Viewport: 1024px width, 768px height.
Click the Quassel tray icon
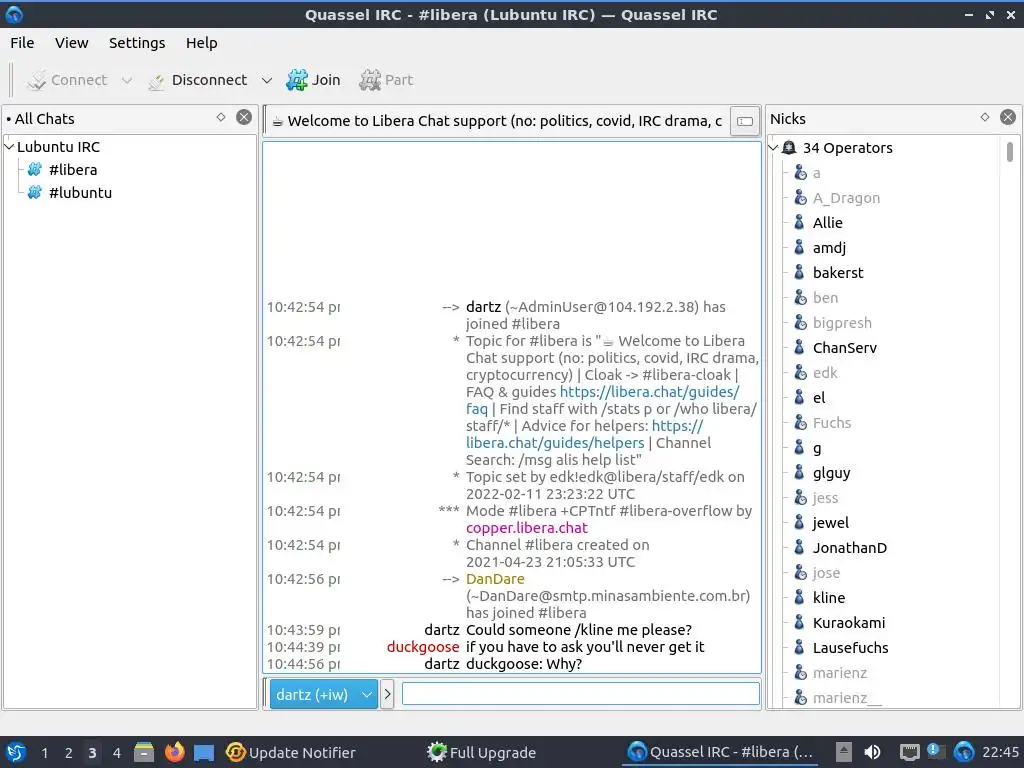pyautogui.click(x=964, y=752)
